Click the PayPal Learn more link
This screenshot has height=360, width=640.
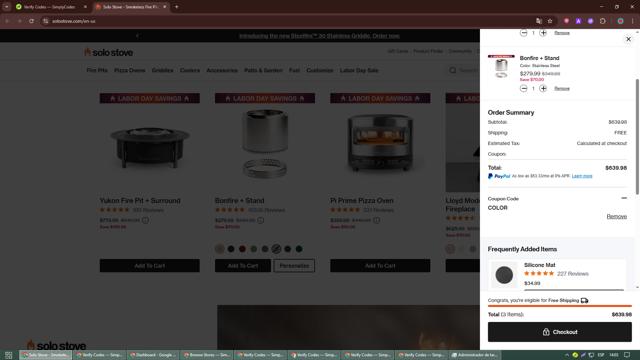click(x=582, y=176)
